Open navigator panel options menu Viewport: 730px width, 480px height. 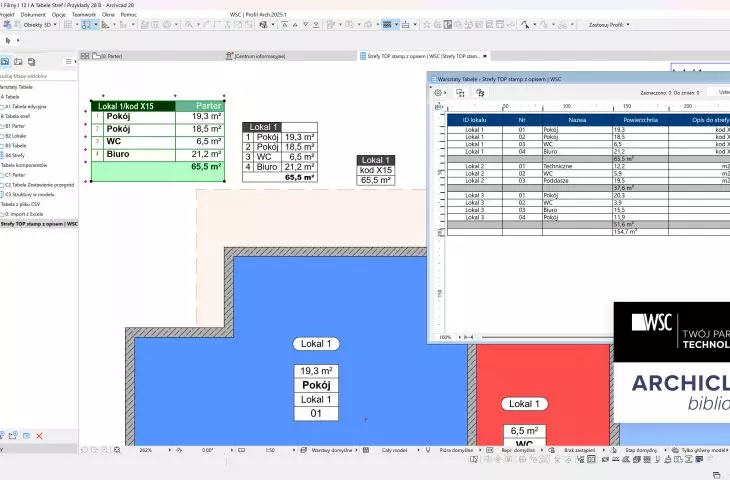(x=70, y=61)
